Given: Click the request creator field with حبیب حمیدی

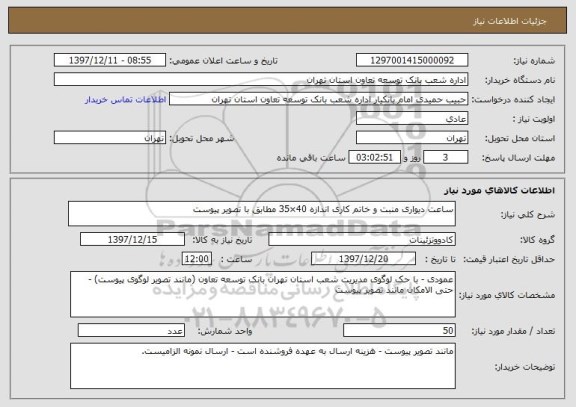Looking at the screenshot, I should click(318, 99).
